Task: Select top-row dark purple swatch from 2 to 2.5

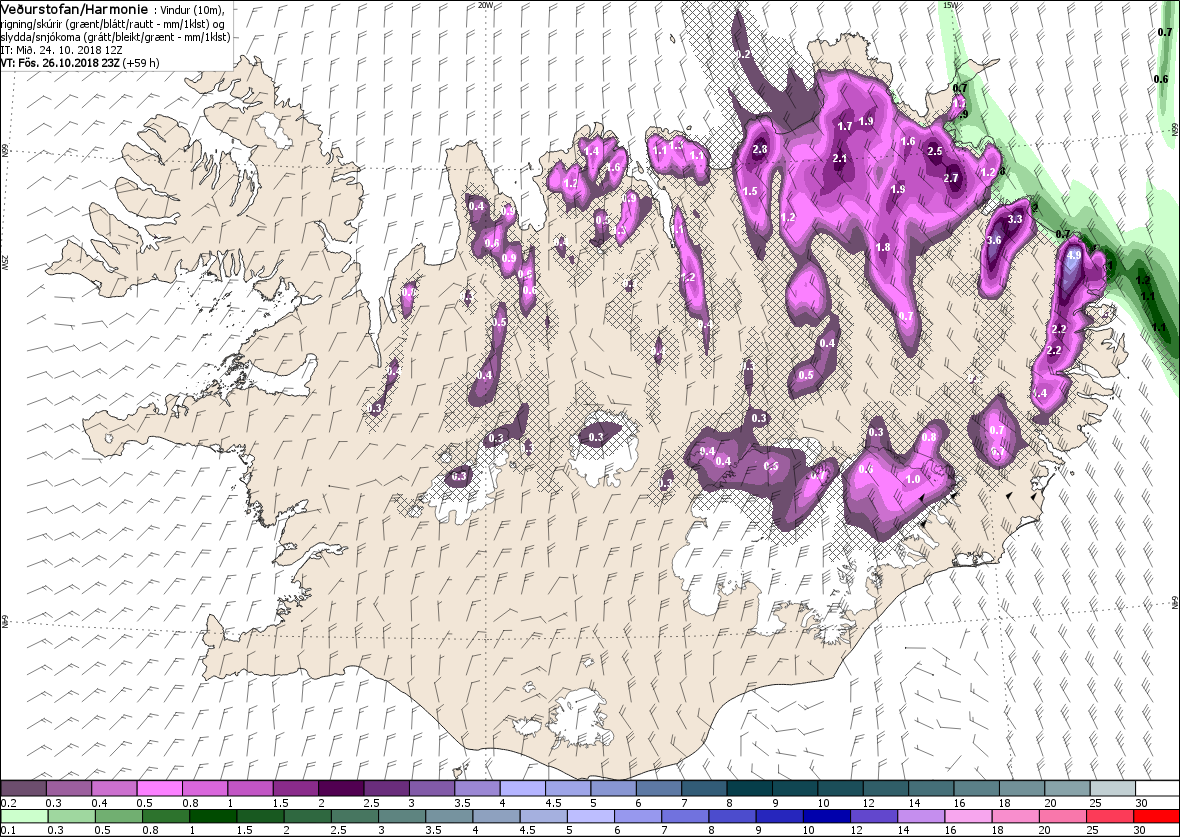Action: pos(342,788)
